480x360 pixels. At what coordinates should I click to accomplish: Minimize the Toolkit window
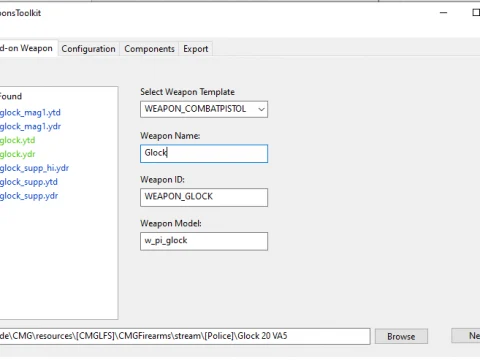tap(443, 13)
